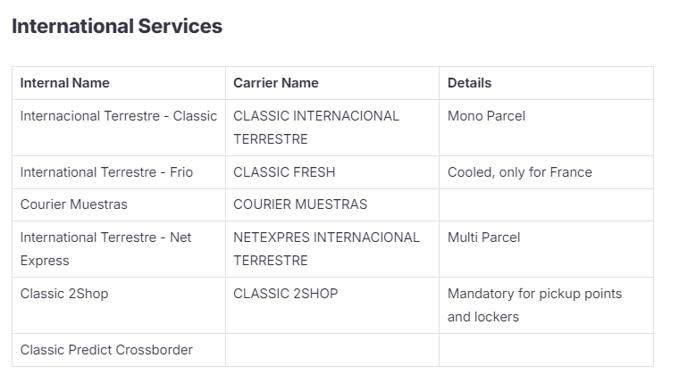Click International Terrestre - Frio cell
The width and height of the screenshot is (688, 383).
[118, 172]
